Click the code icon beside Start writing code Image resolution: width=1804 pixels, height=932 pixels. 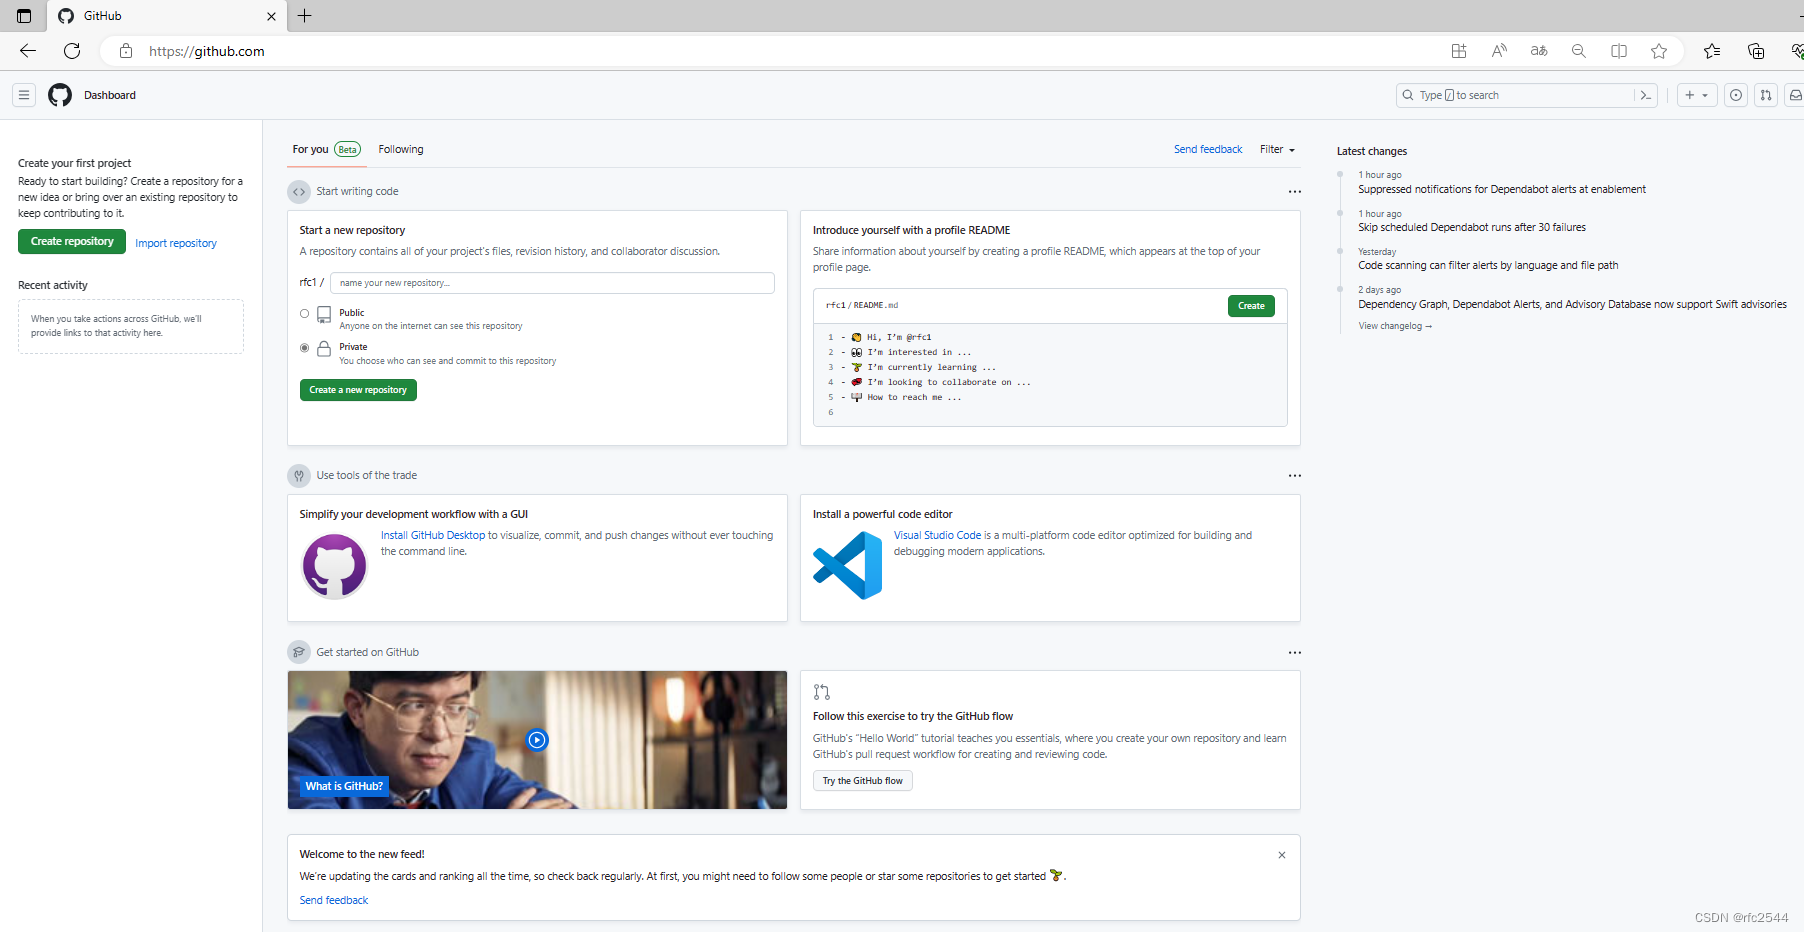pos(299,192)
